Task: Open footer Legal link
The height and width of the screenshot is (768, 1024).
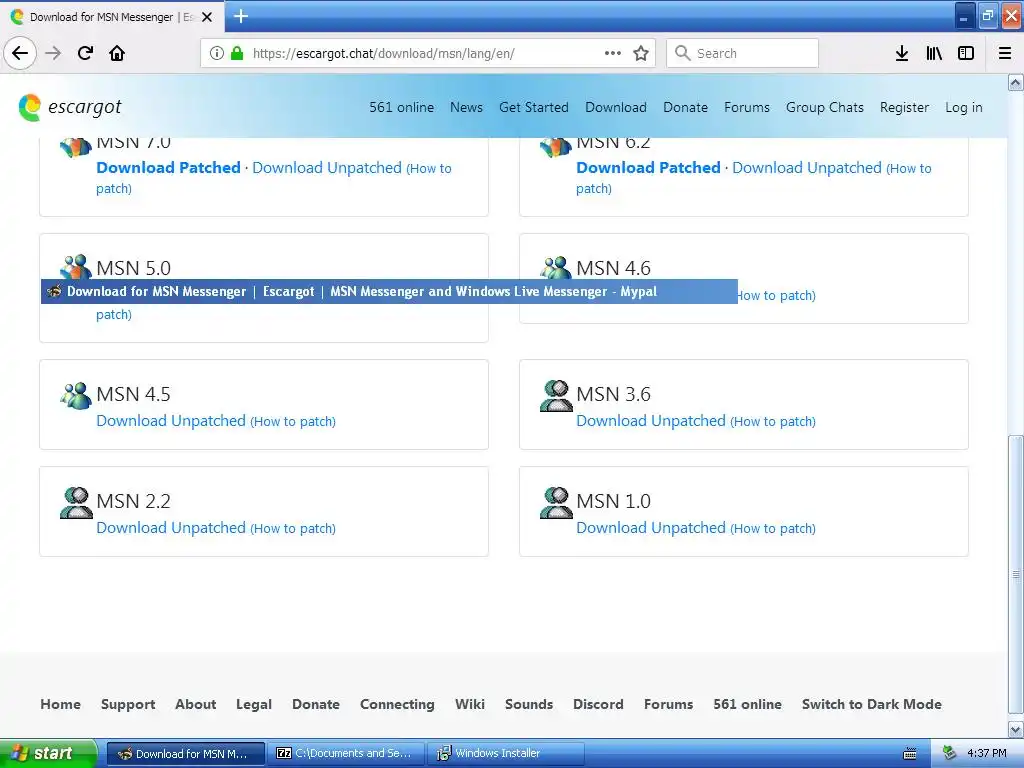Action: coord(254,705)
